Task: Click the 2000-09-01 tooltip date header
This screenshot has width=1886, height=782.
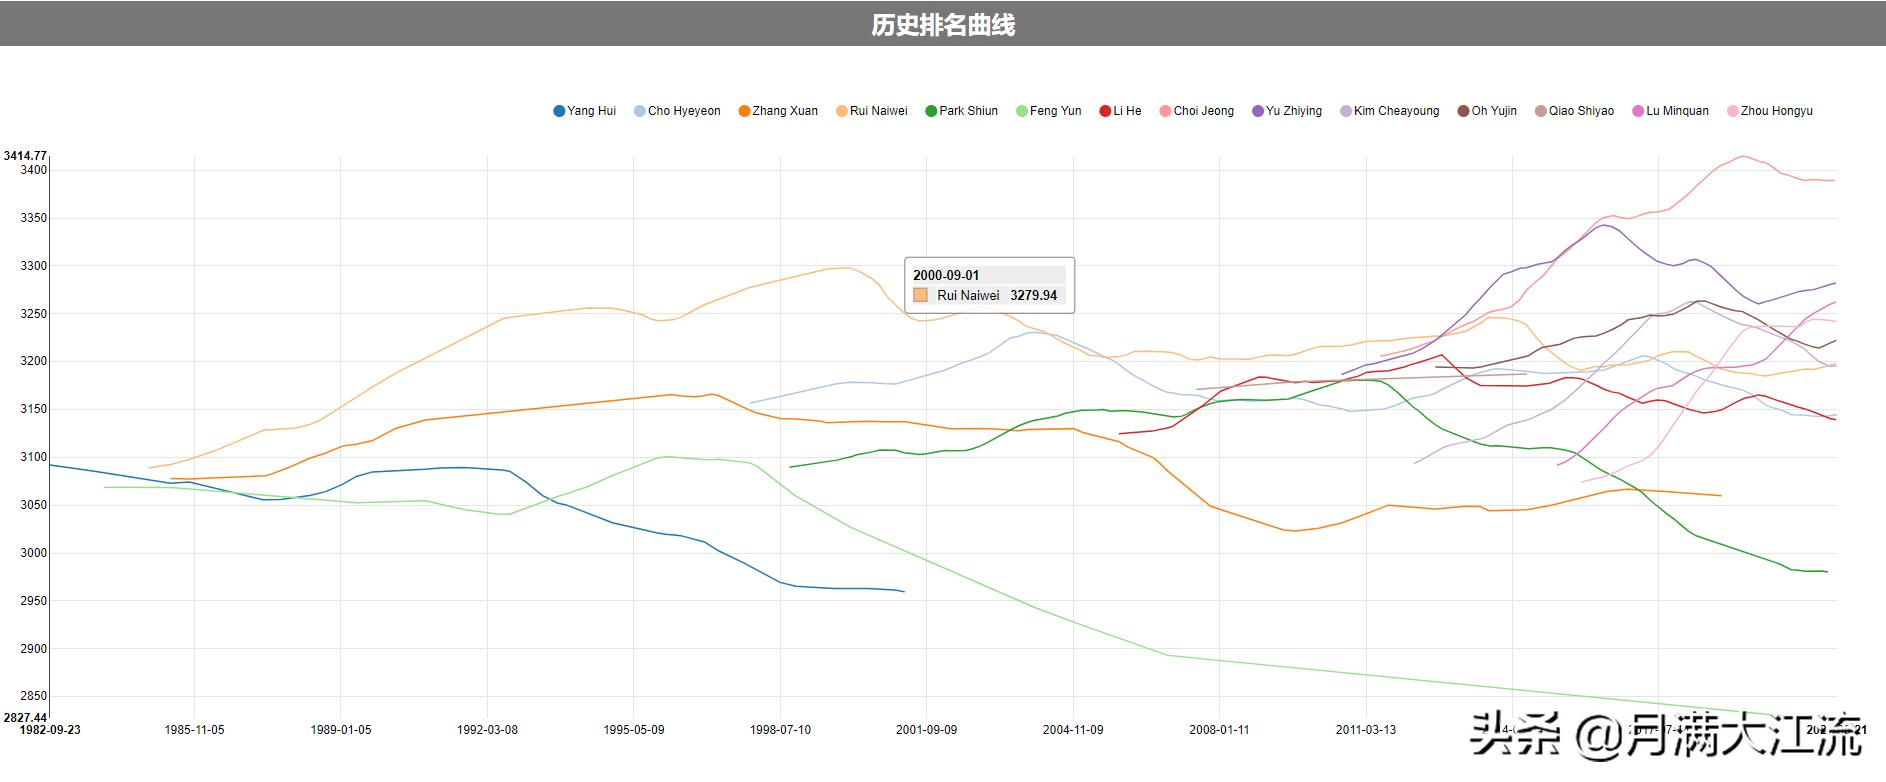Action: click(946, 275)
